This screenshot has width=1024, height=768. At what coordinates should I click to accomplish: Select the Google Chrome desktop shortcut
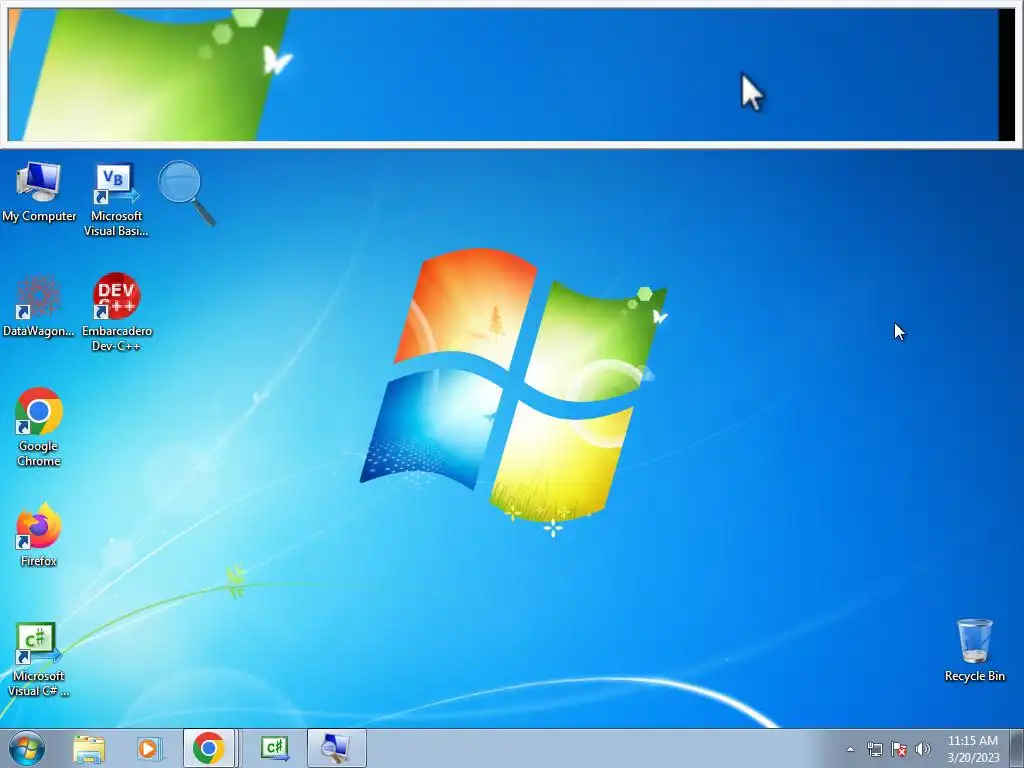coord(39,428)
